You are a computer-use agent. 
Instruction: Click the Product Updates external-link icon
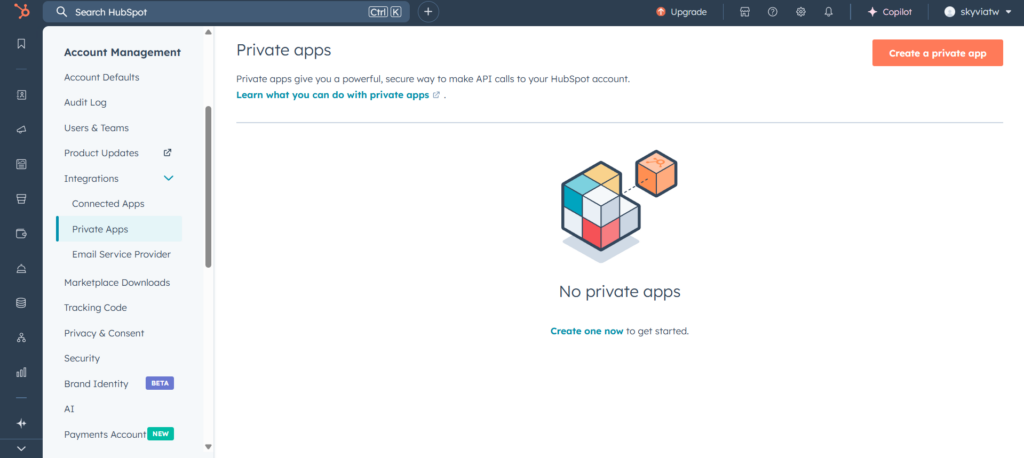click(x=167, y=152)
